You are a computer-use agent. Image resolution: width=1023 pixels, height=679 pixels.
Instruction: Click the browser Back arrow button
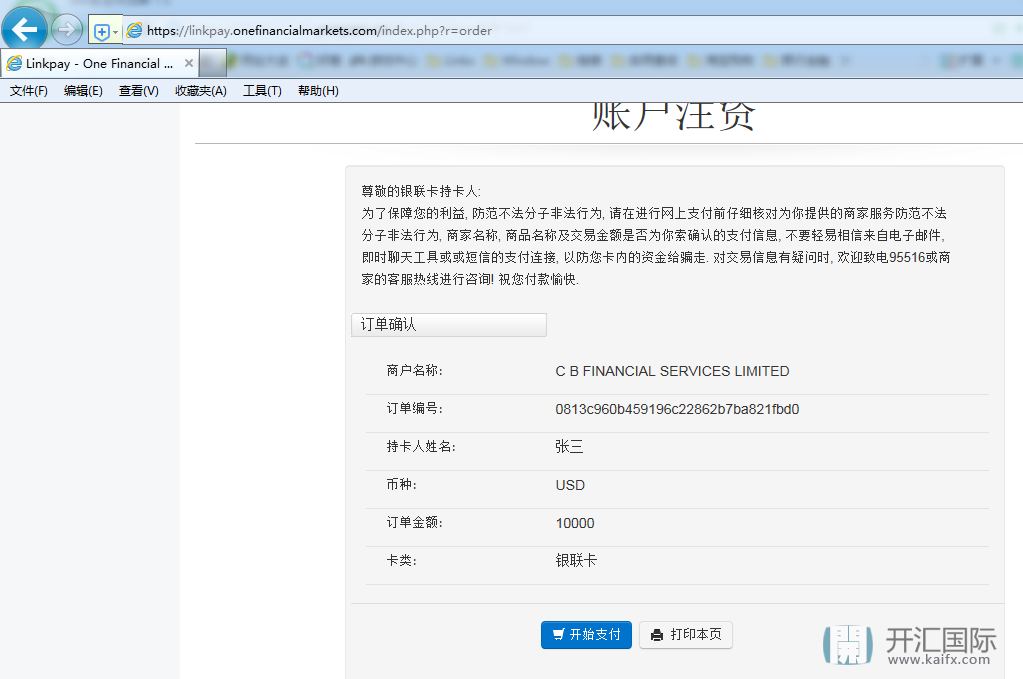click(x=24, y=29)
